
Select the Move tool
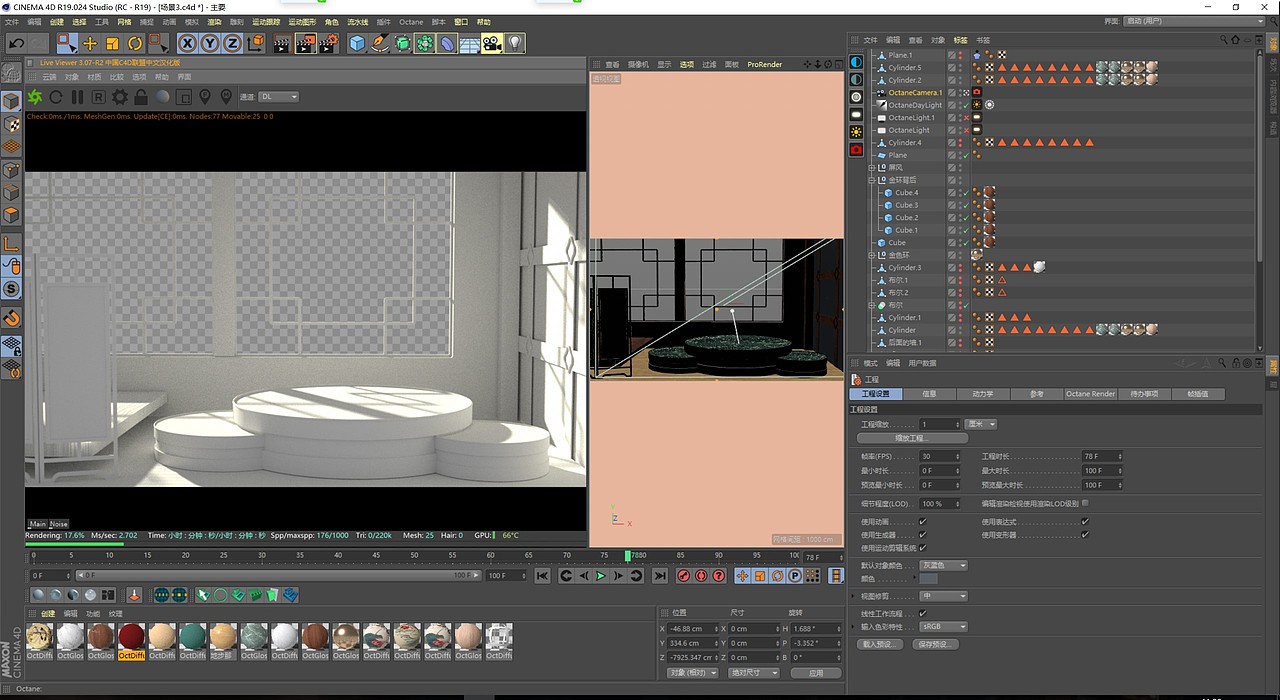click(90, 43)
